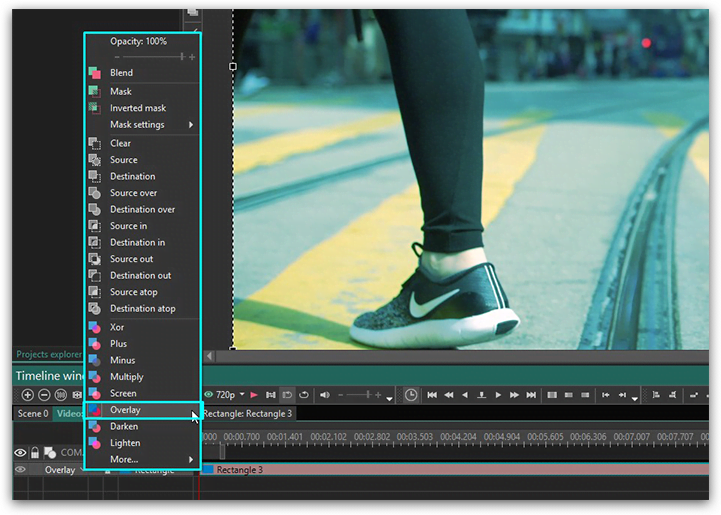Image resolution: width=721 pixels, height=515 pixels.
Task: Click the clock time display icon
Action: (x=411, y=395)
